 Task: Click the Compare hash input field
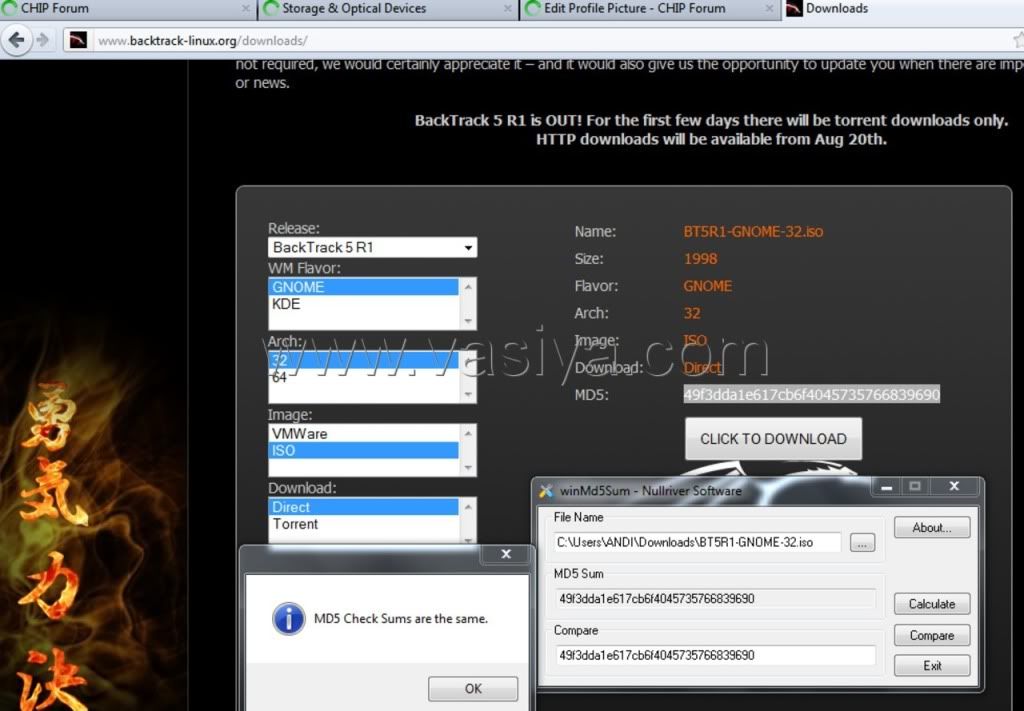tap(714, 656)
